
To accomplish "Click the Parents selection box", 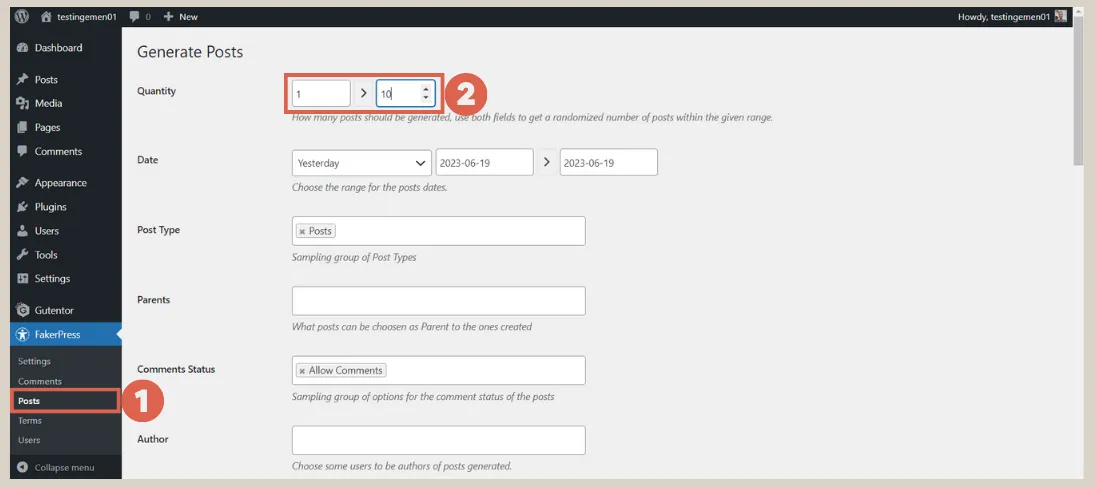I will point(438,301).
